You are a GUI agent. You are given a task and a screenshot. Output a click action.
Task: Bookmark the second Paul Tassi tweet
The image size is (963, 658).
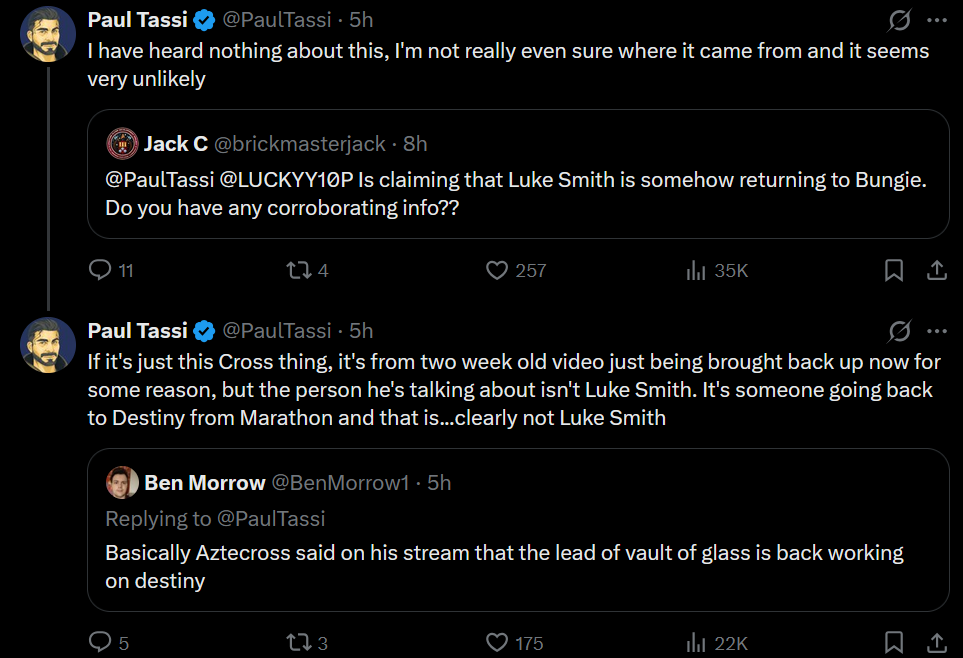pos(894,643)
